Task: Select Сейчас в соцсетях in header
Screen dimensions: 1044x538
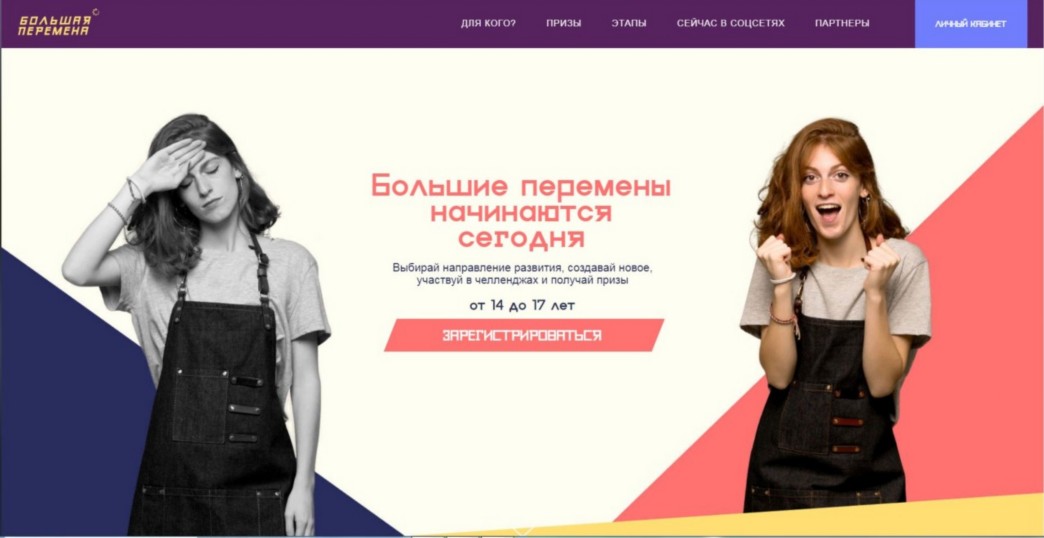Action: click(730, 23)
